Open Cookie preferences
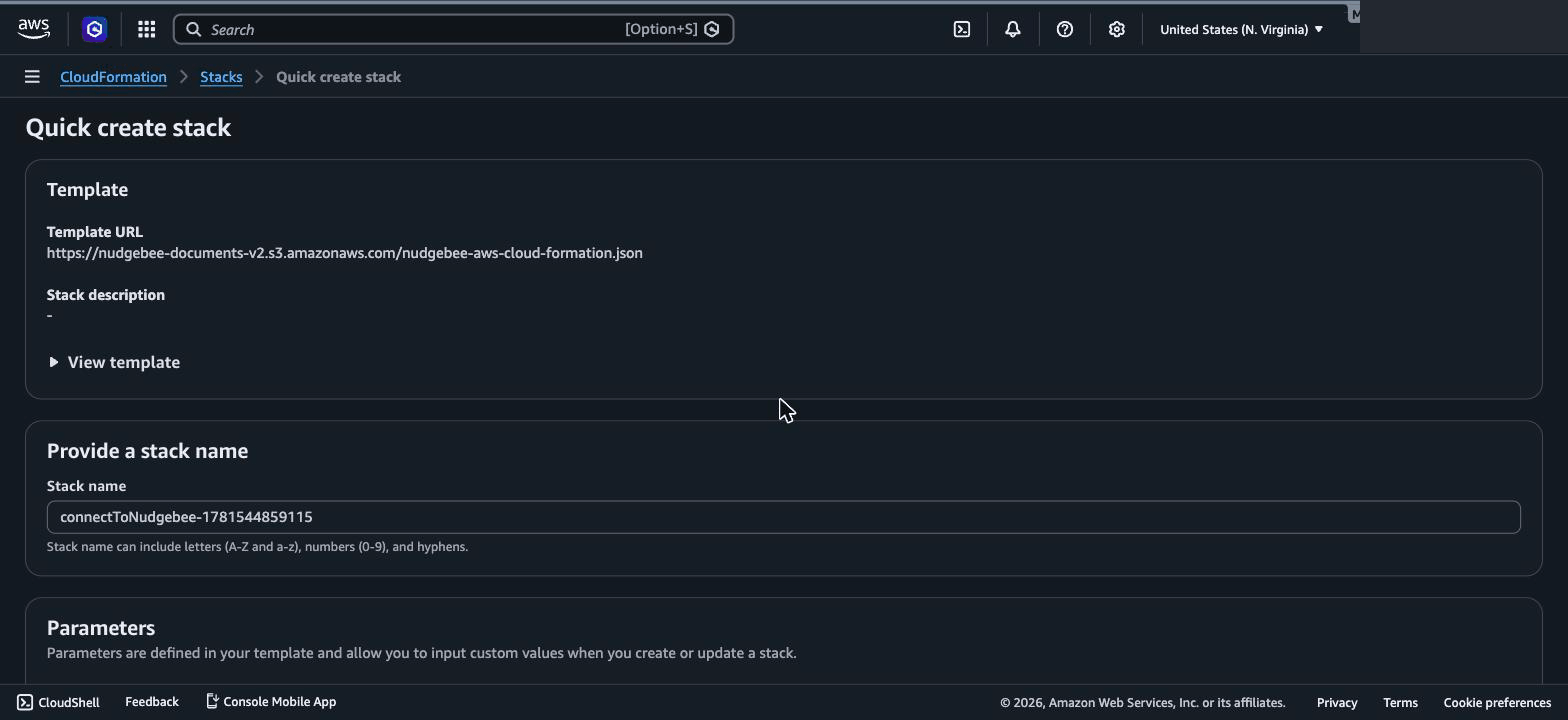This screenshot has height=720, width=1568. click(1497, 702)
